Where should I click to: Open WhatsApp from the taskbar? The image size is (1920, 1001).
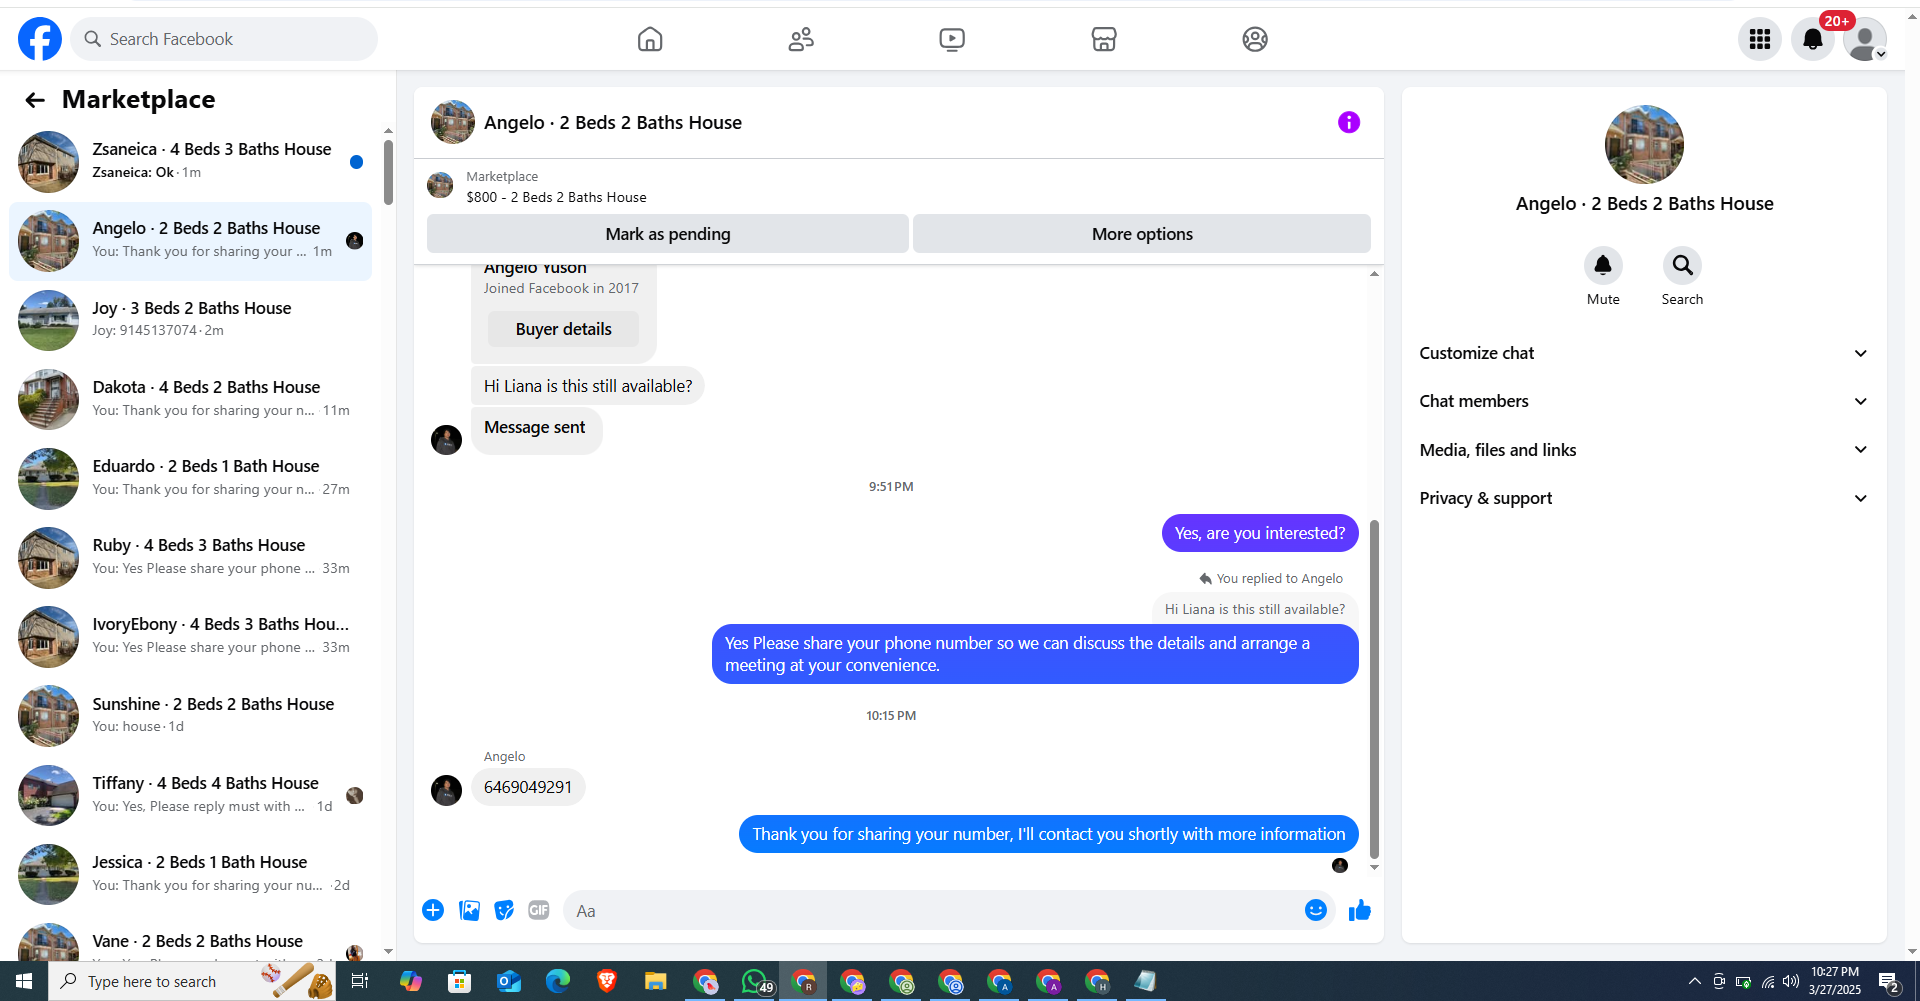pyautogui.click(x=755, y=981)
